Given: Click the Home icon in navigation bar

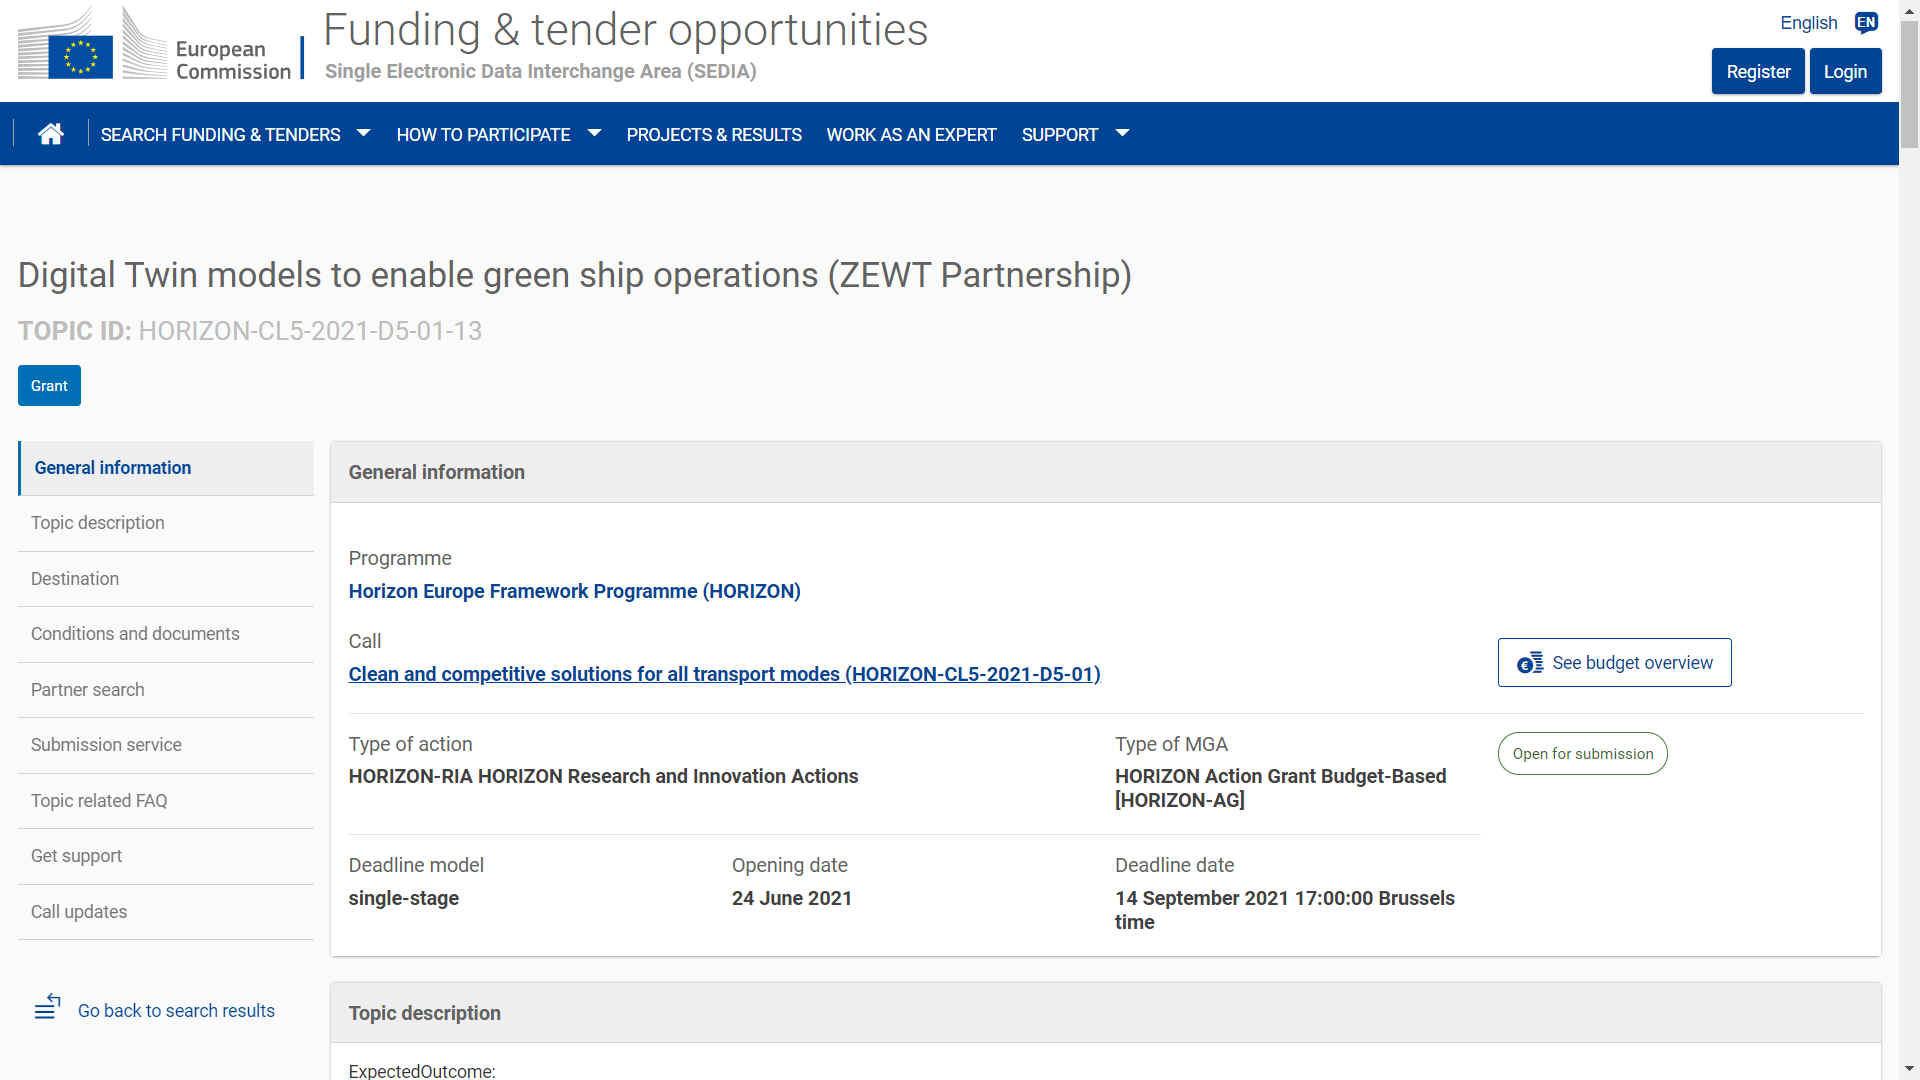Looking at the screenshot, I should [x=51, y=134].
